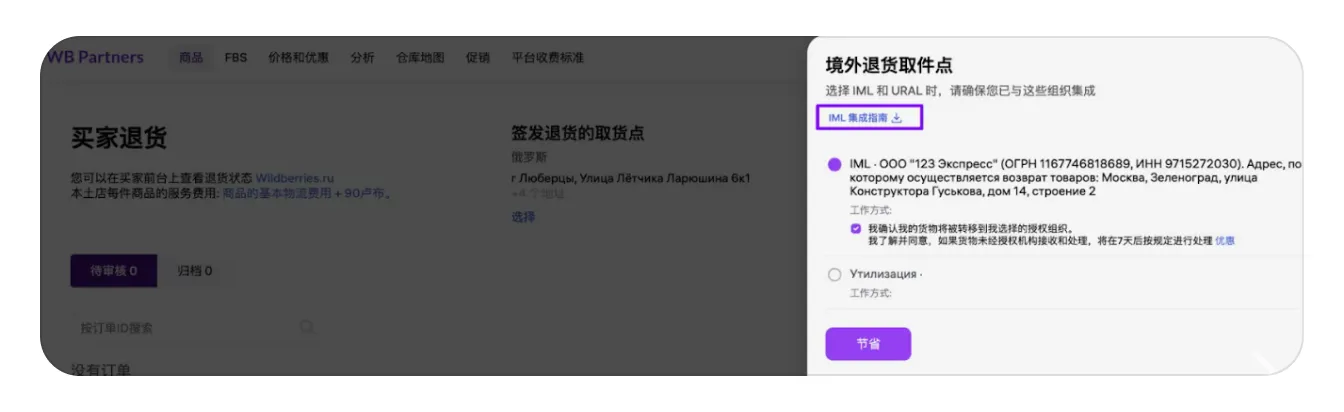
Task: Switch to the 归档 0 tab
Action: click(x=195, y=270)
